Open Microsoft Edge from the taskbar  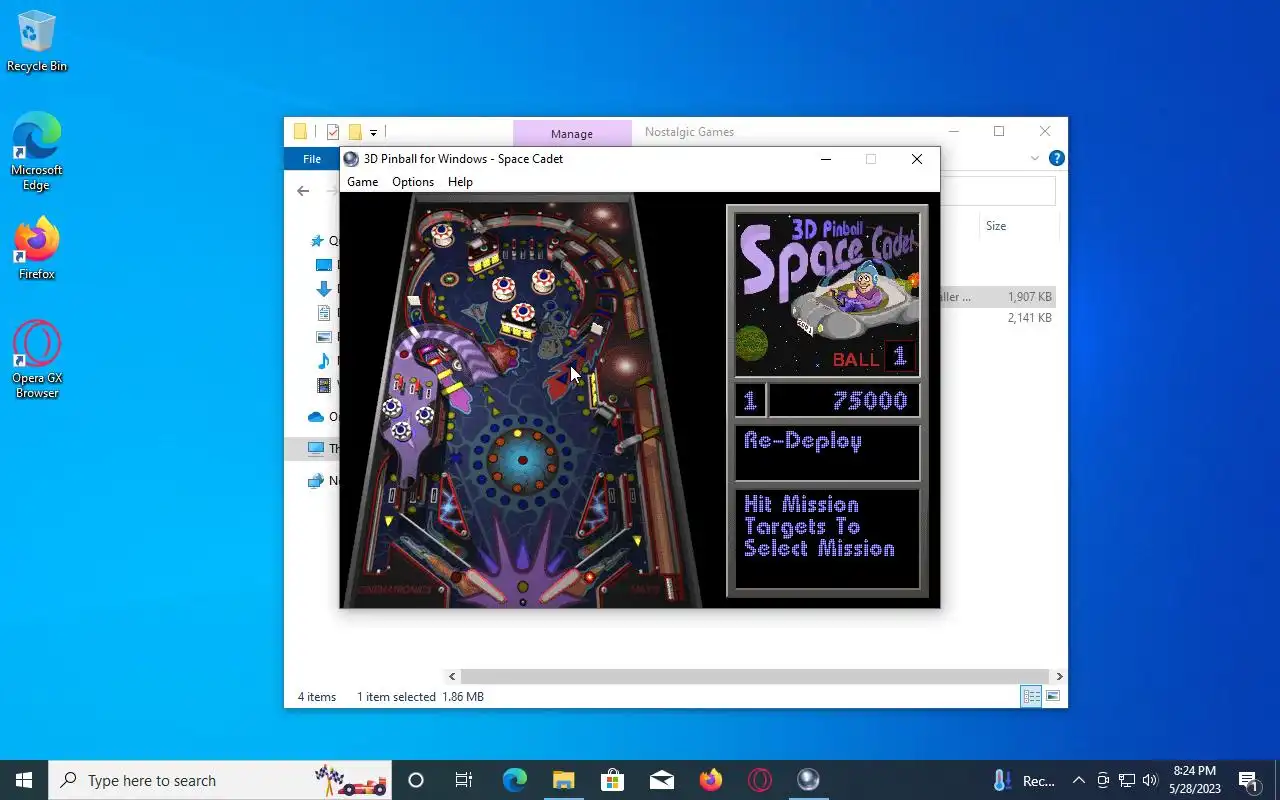point(514,780)
